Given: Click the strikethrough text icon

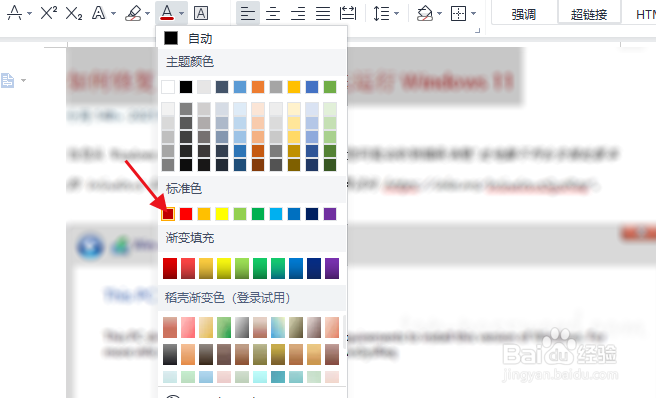Looking at the screenshot, I should (15, 13).
